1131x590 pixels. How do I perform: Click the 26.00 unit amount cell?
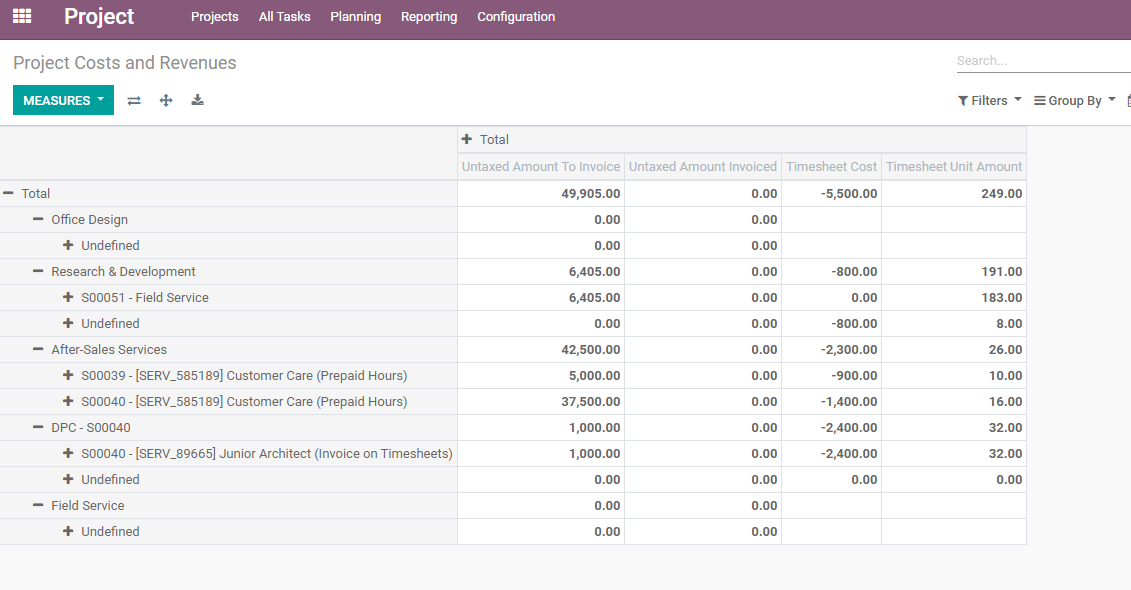point(954,349)
